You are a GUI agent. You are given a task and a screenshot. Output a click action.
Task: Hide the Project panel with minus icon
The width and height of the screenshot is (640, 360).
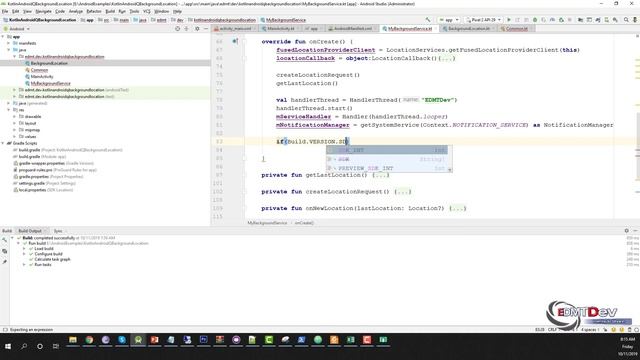coord(206,29)
